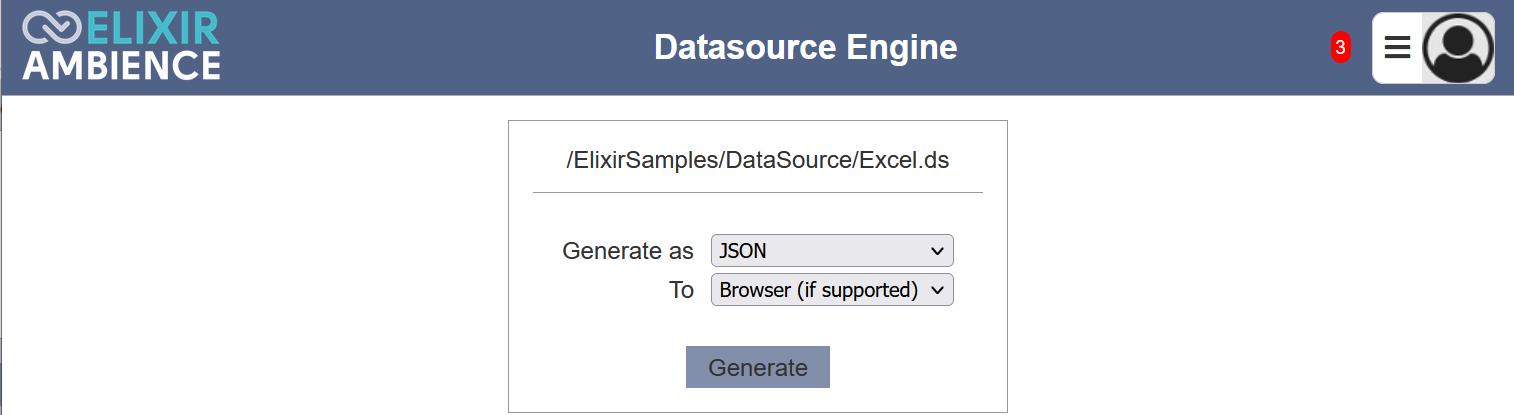Click the blue header bar background
Viewport: 1514px width, 415px height.
point(1100,47)
